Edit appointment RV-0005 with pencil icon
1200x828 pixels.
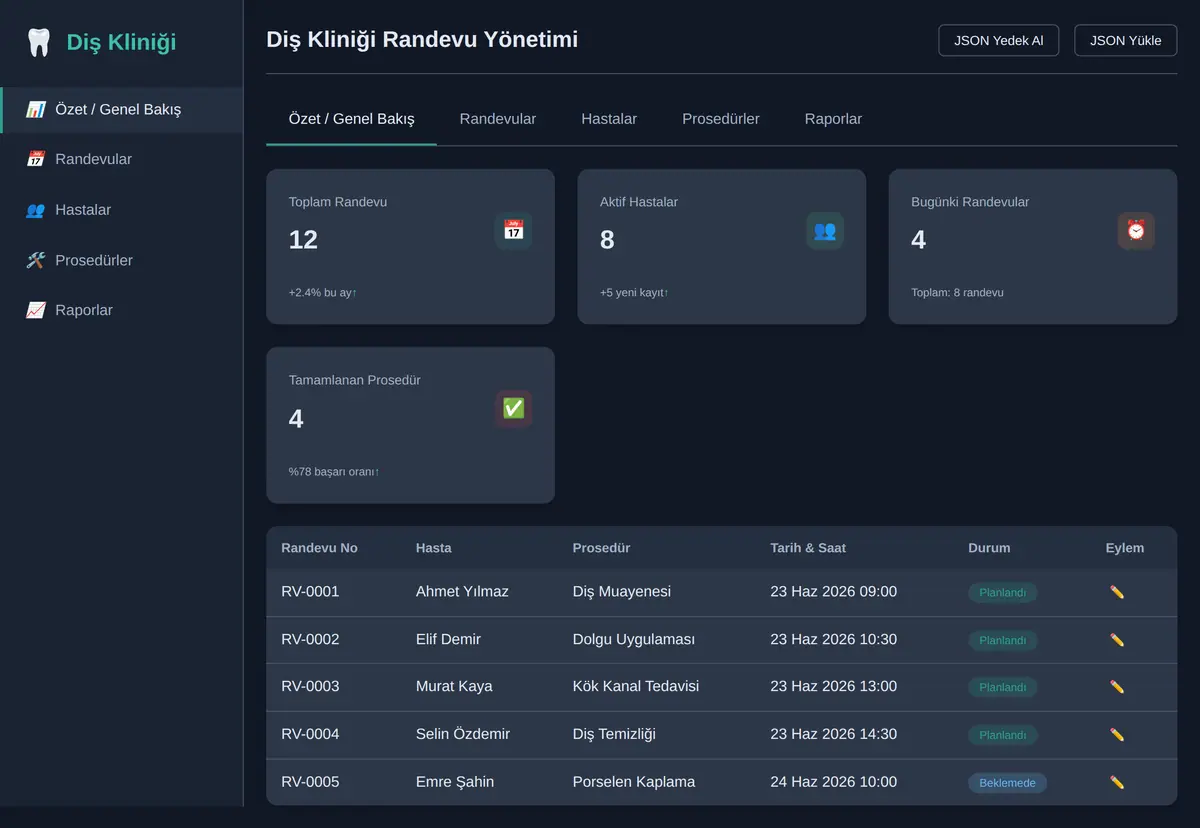click(x=1117, y=782)
